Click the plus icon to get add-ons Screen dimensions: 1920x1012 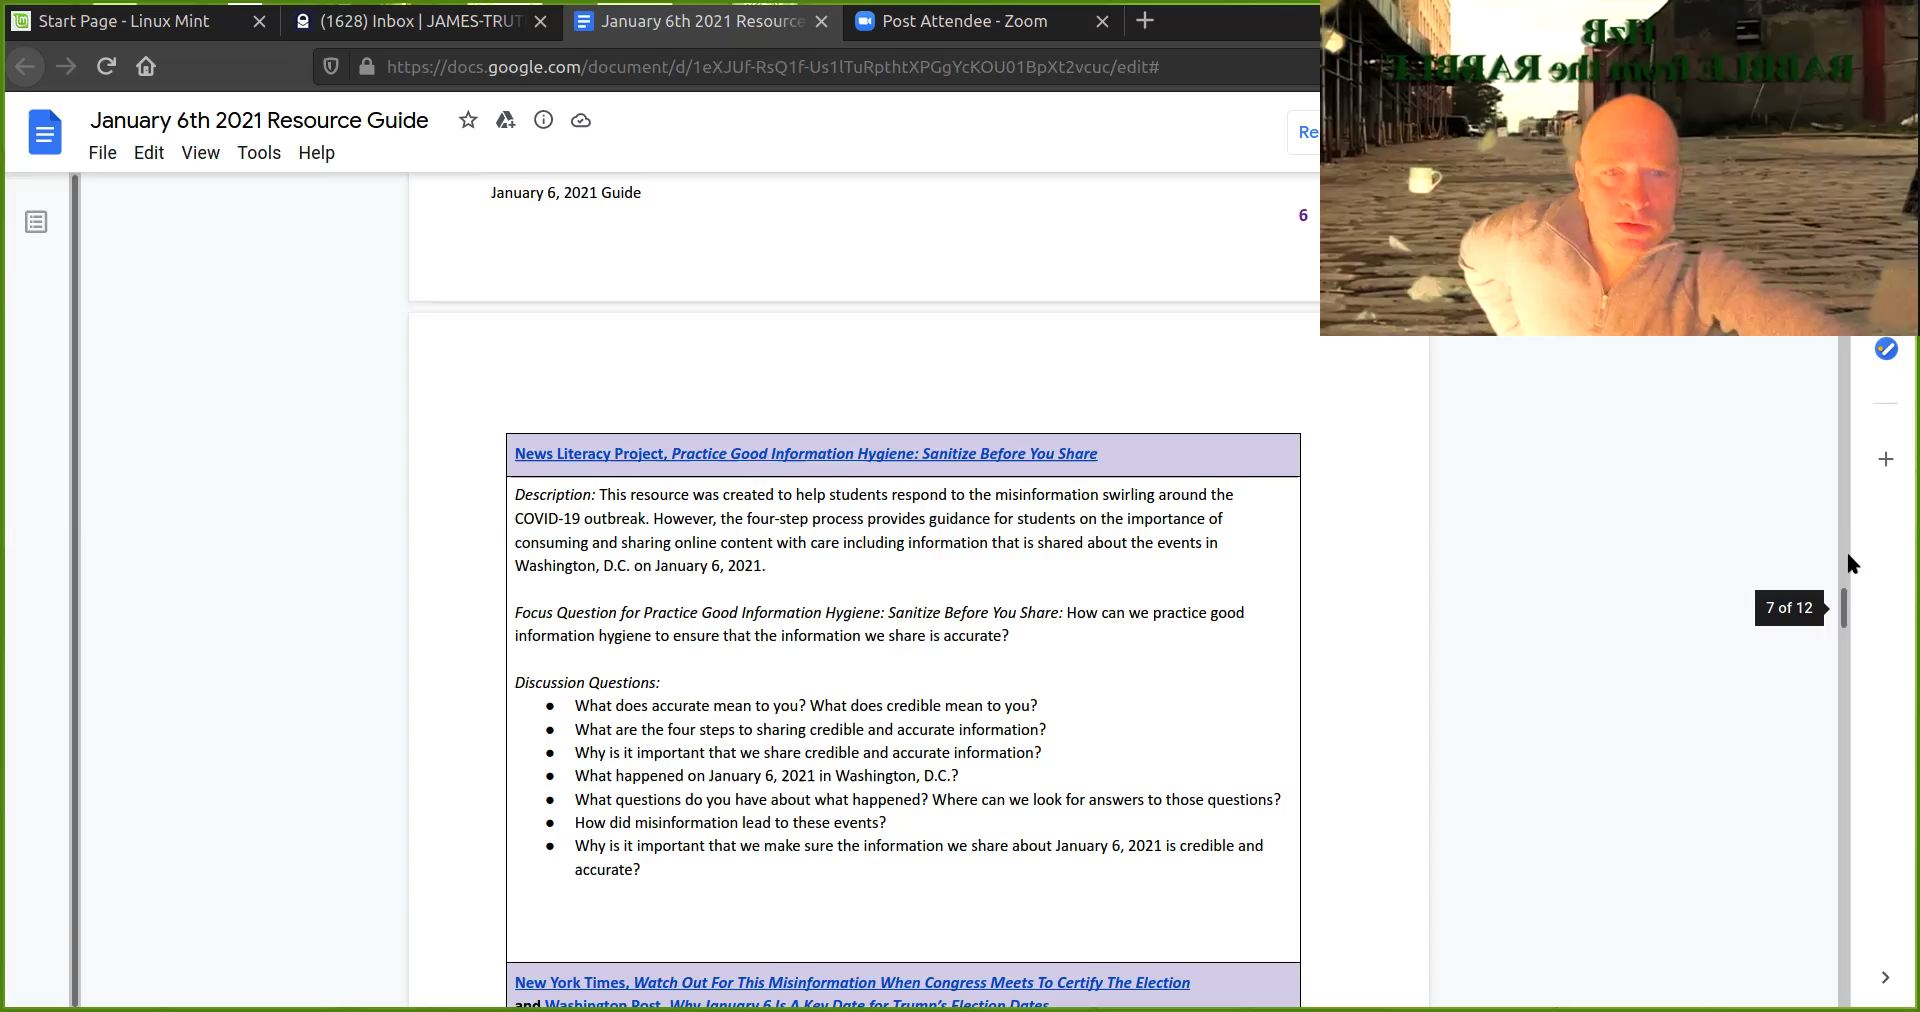click(x=1886, y=459)
